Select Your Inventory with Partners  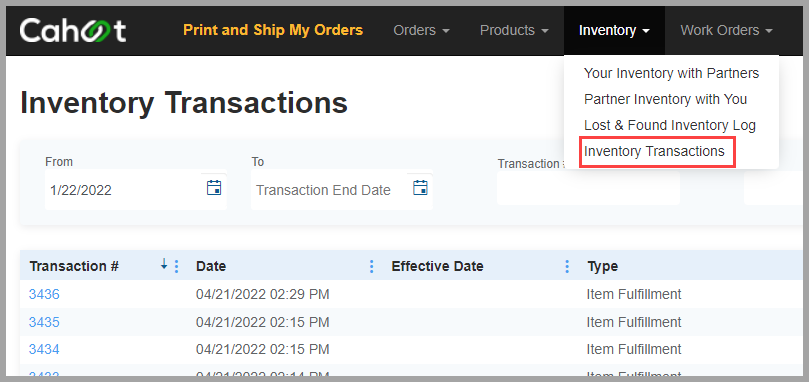[x=671, y=73]
